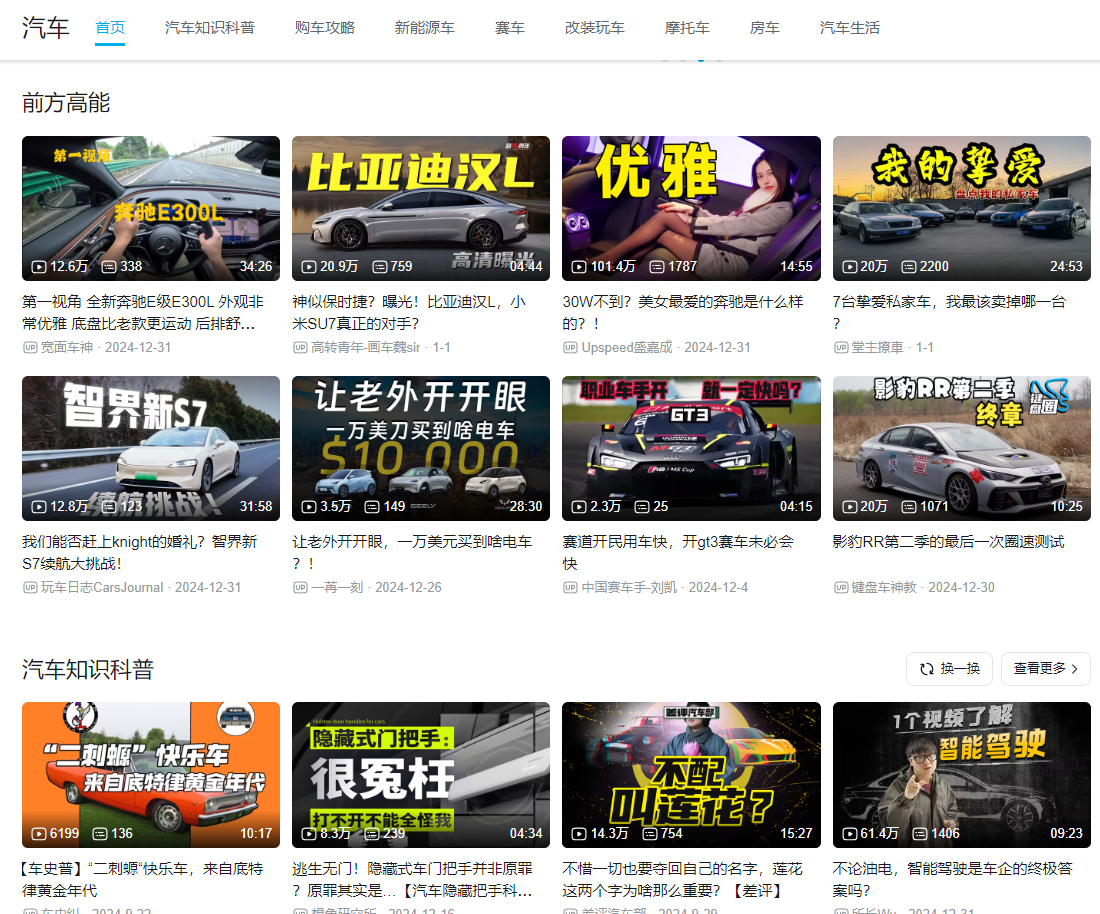Click the 汽车知识科普 section heading
Image resolution: width=1100 pixels, height=914 pixels.
coord(88,669)
